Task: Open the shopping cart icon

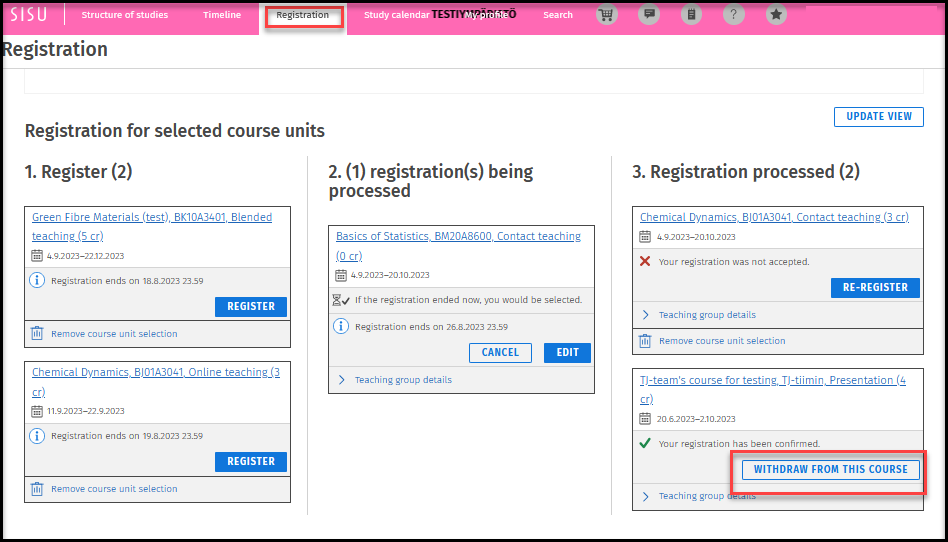Action: (x=606, y=15)
